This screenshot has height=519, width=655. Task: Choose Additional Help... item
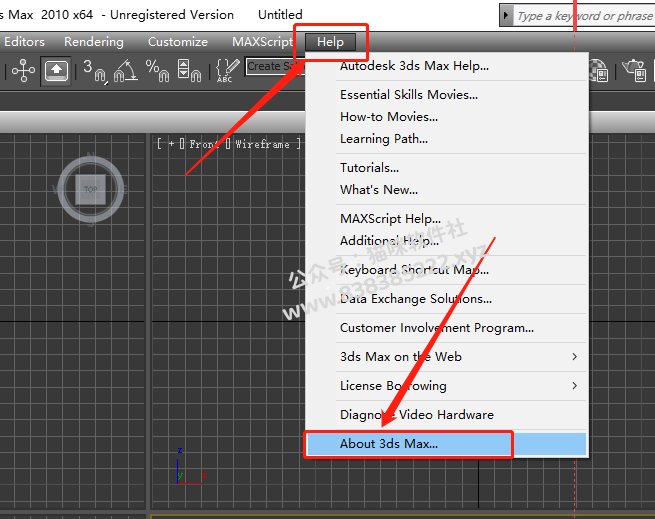tap(447, 241)
